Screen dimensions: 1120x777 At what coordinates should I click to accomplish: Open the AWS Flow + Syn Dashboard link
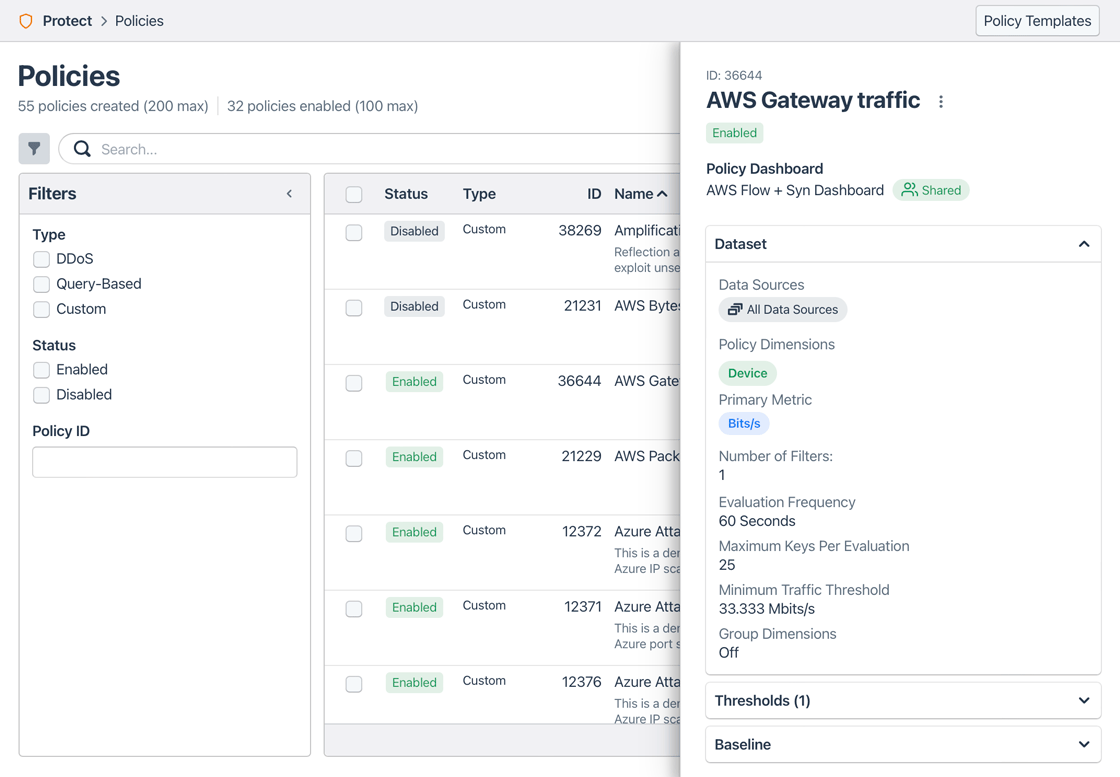795,190
